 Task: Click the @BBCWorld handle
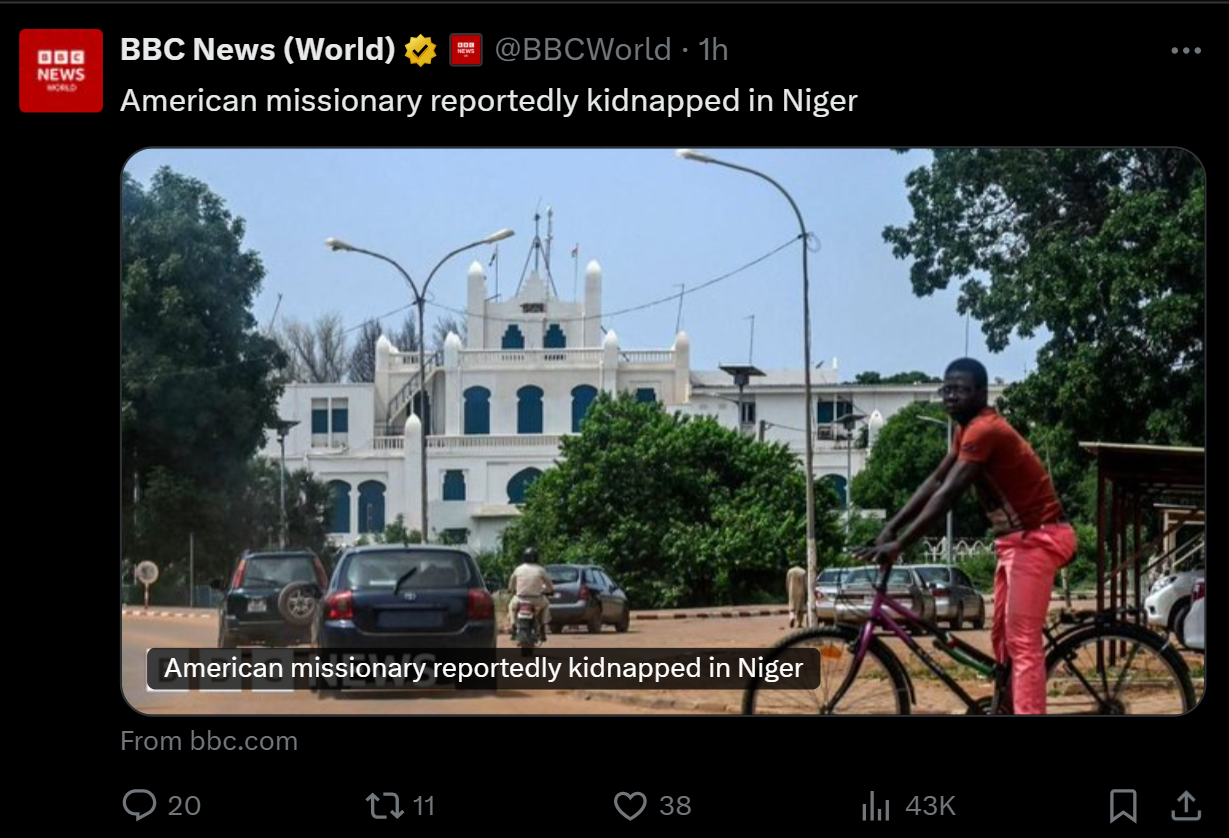tap(583, 50)
